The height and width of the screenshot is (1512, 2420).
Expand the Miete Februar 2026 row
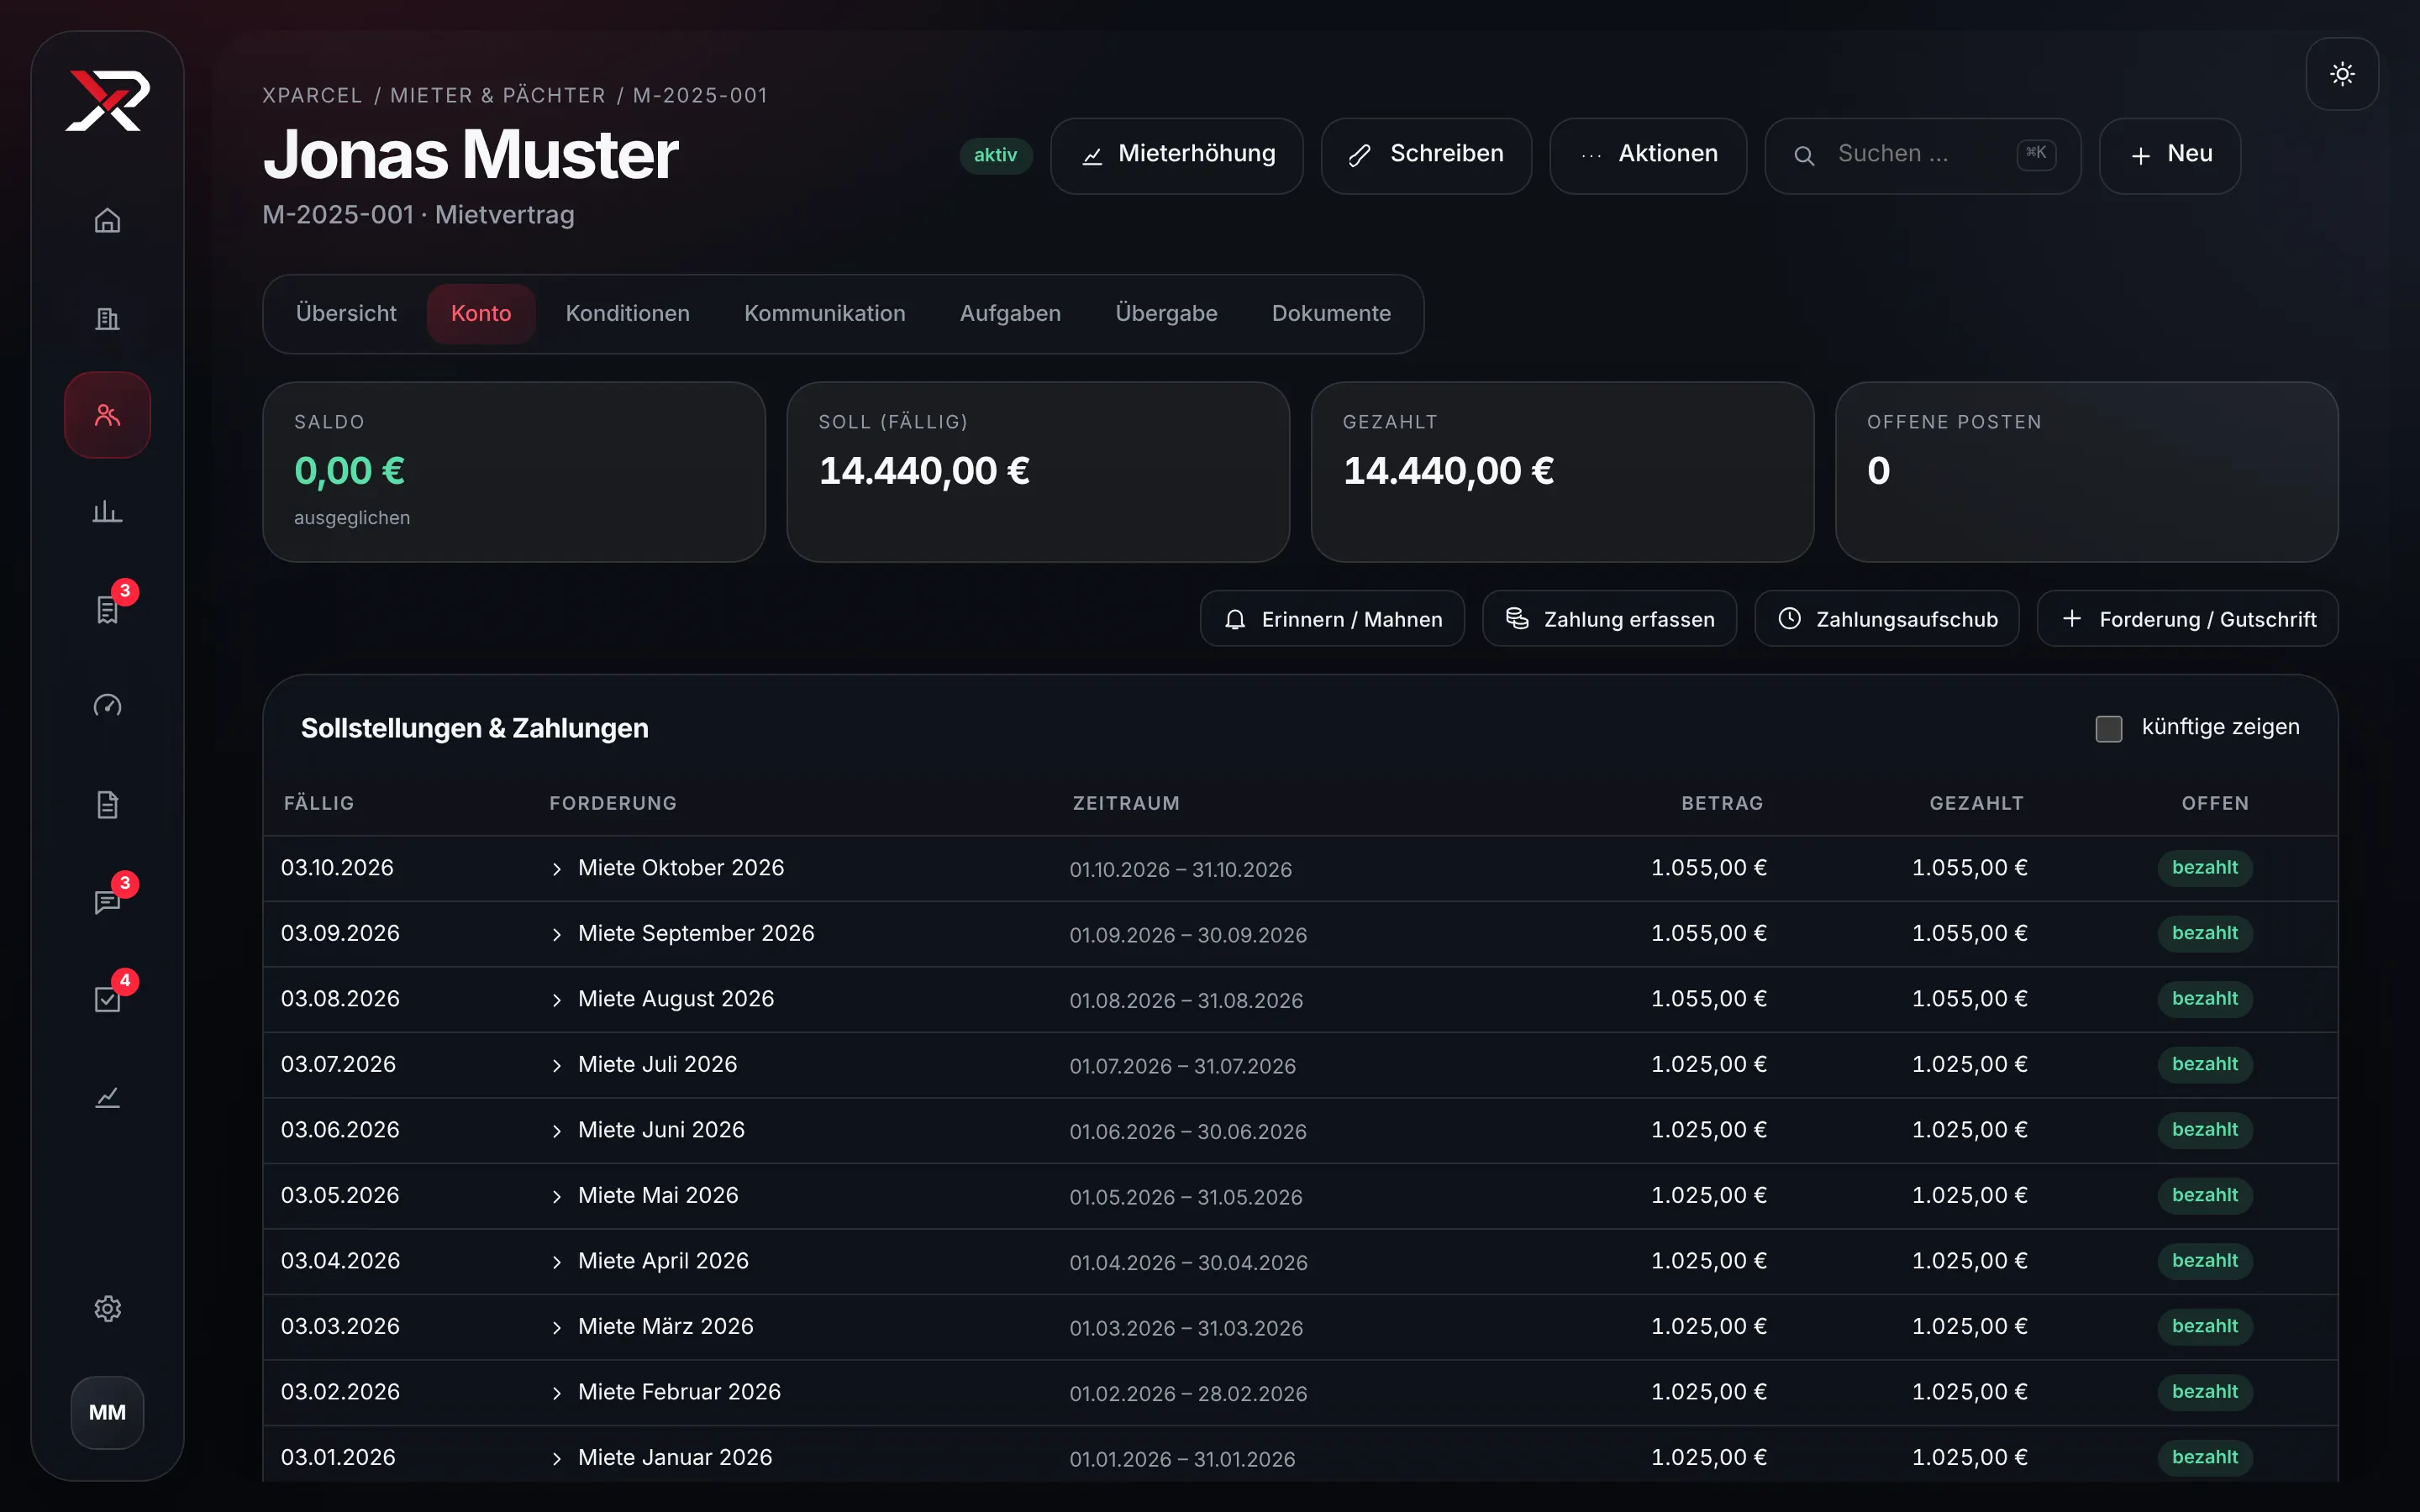(557, 1393)
